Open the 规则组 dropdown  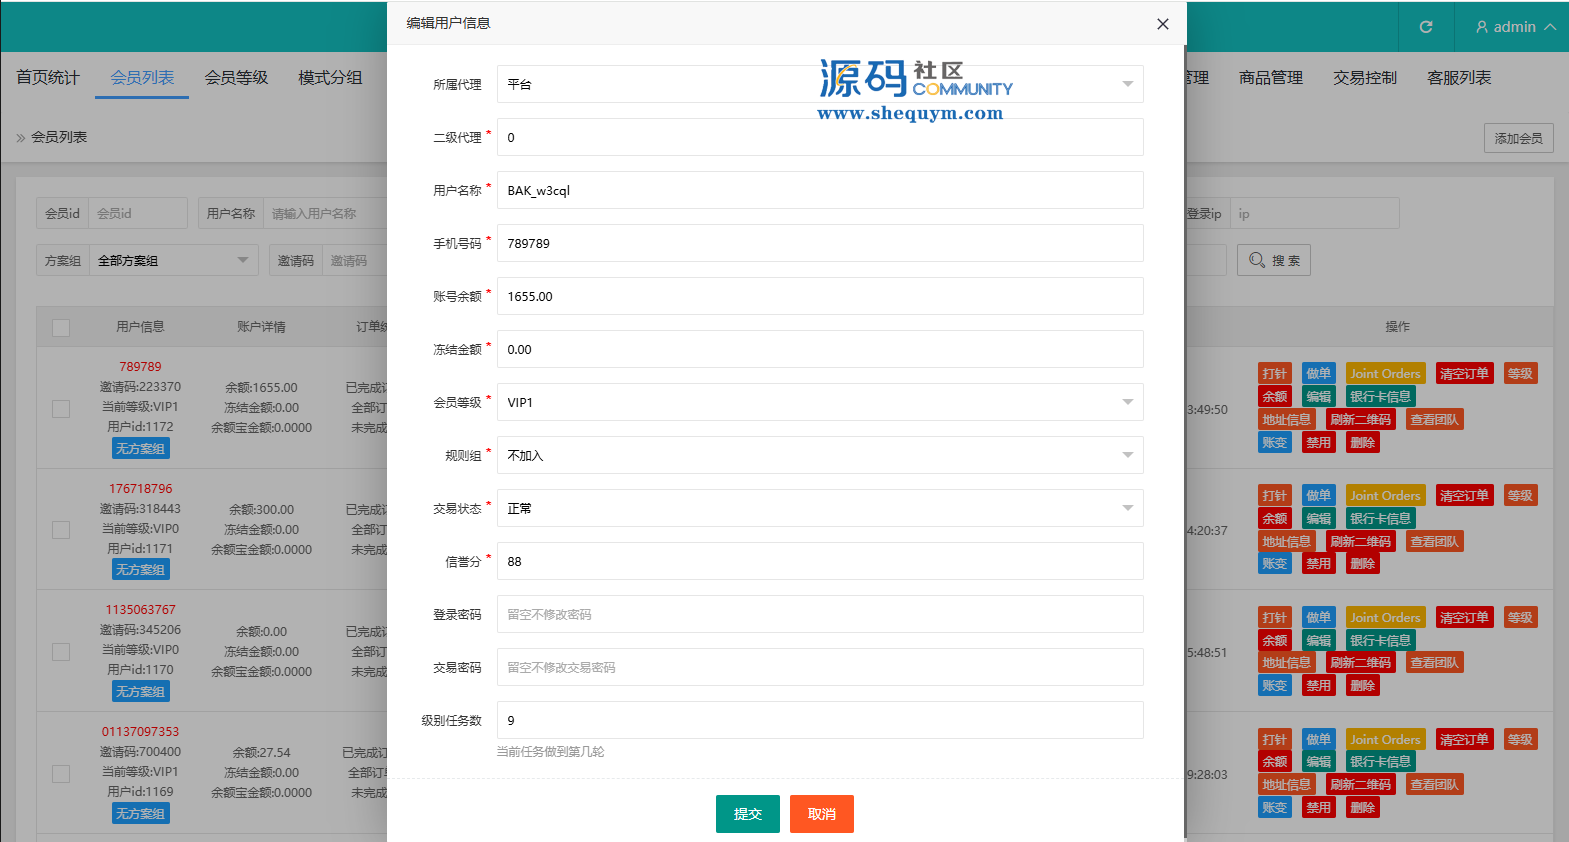point(820,455)
